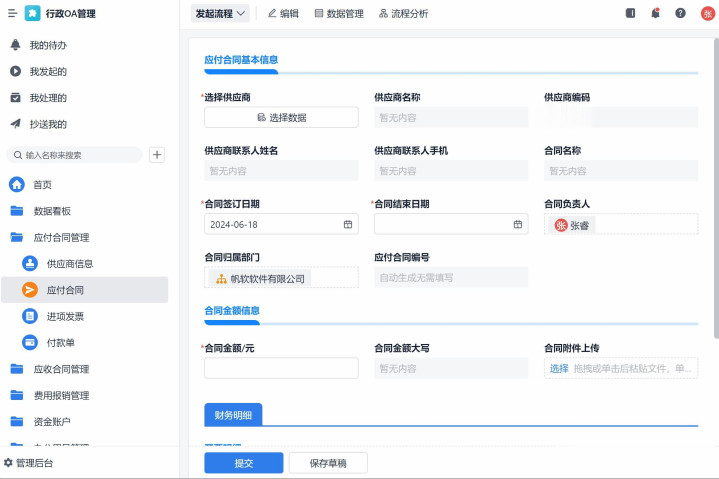719x479 pixels.
Task: Open the 发起流程 dropdown
Action: [x=220, y=13]
